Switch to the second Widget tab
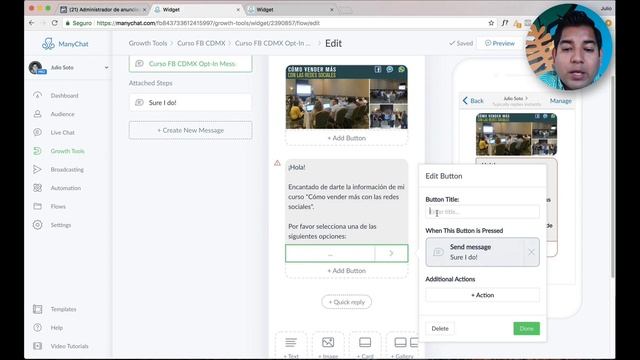The image size is (640, 360). pos(291,9)
